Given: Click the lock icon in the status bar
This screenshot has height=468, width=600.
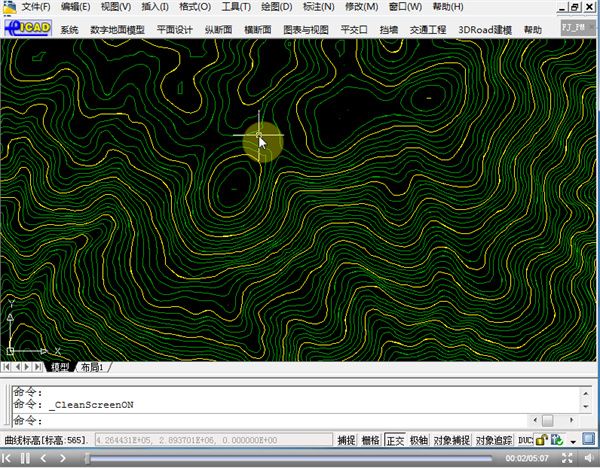Looking at the screenshot, I should coord(541,440).
